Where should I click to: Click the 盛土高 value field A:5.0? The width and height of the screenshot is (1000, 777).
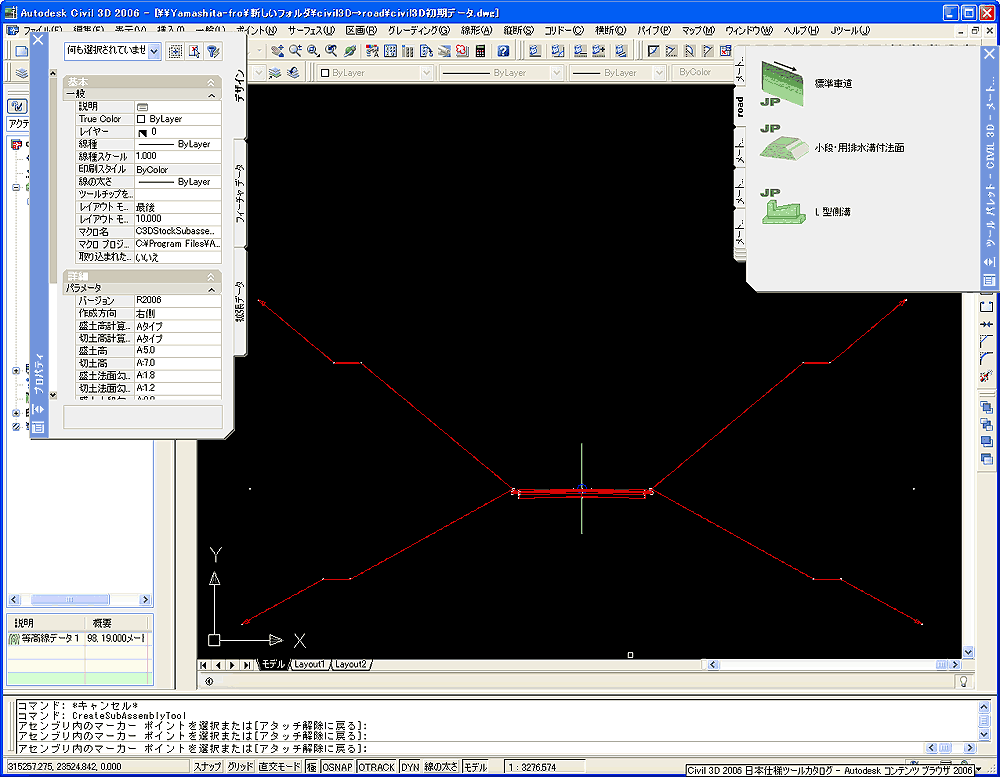tap(177, 351)
